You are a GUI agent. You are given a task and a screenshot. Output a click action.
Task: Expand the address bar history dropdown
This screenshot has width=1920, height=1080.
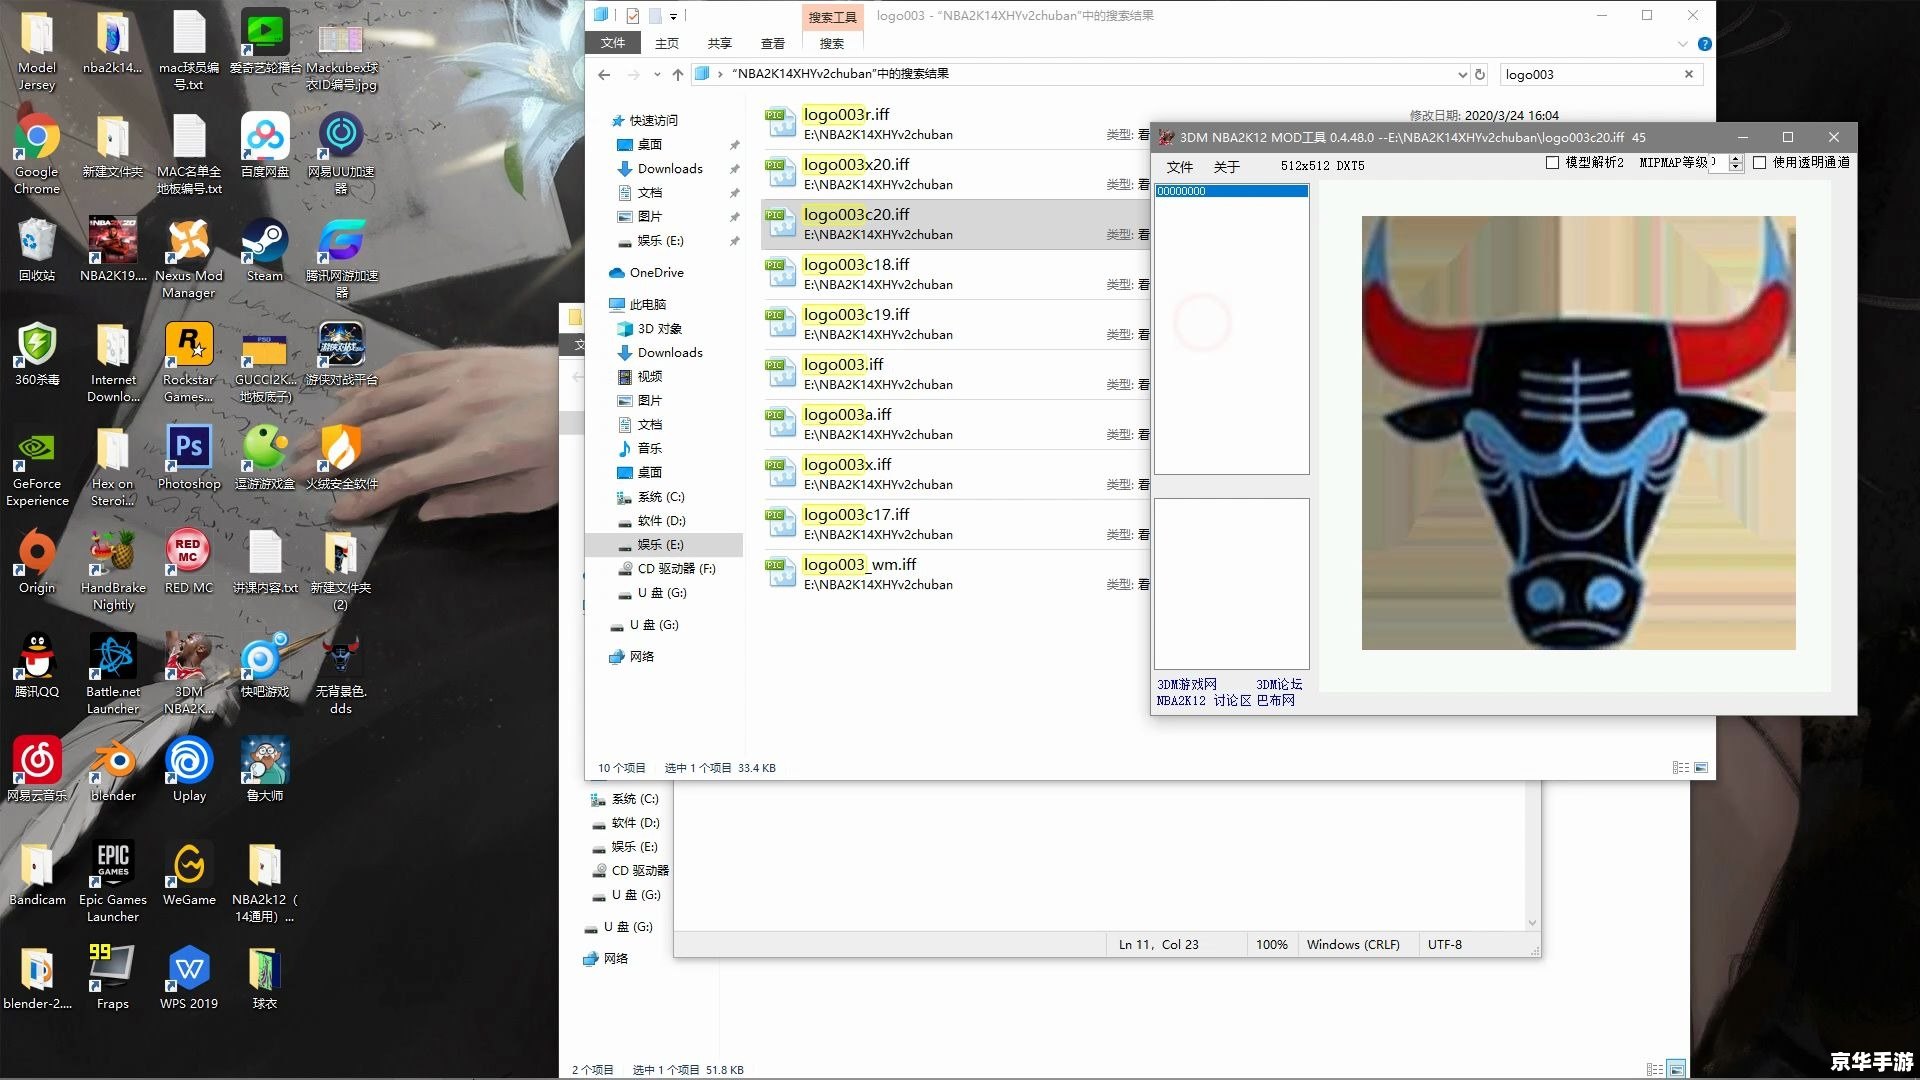point(1463,74)
